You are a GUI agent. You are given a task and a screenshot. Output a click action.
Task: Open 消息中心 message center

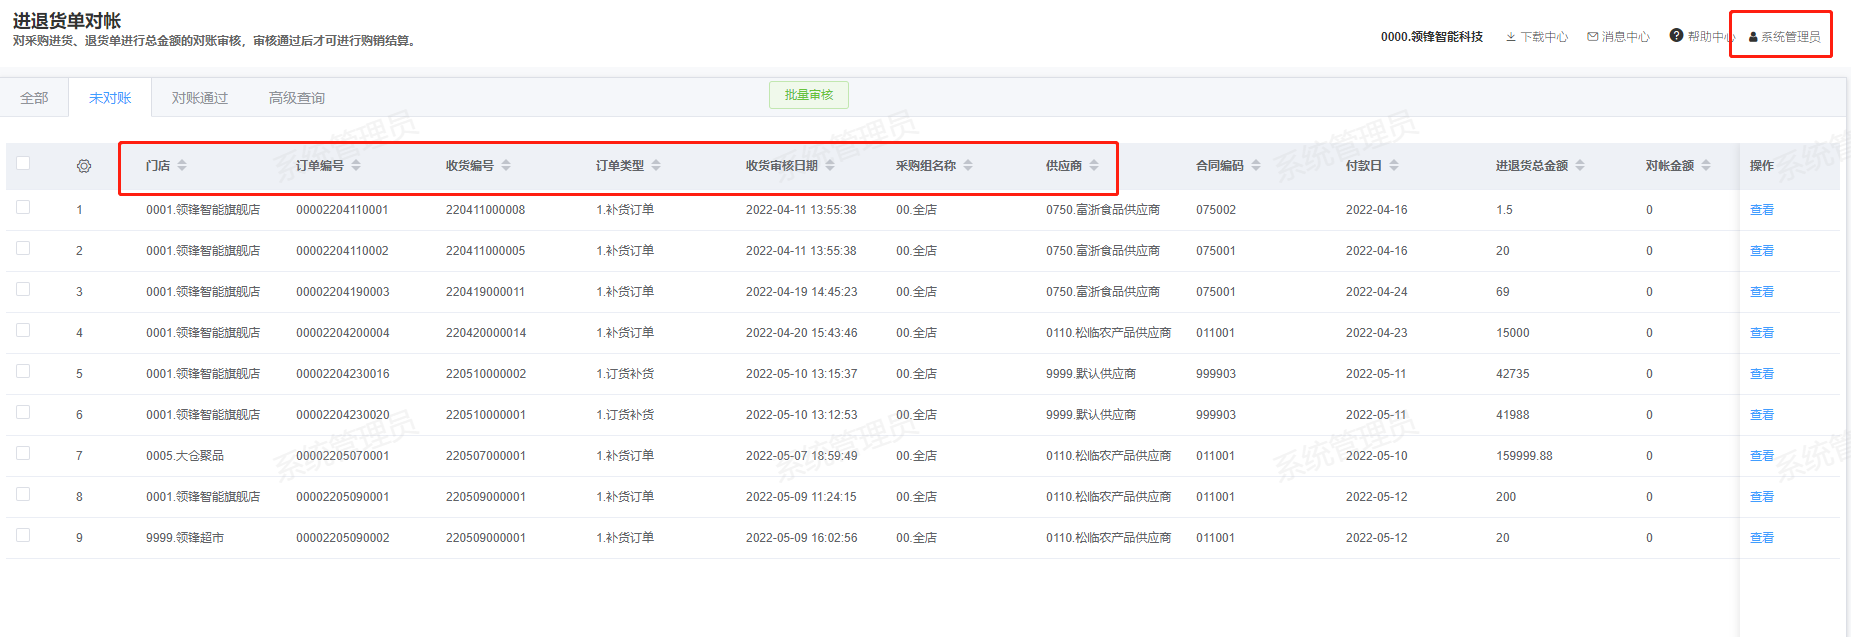click(x=1618, y=37)
